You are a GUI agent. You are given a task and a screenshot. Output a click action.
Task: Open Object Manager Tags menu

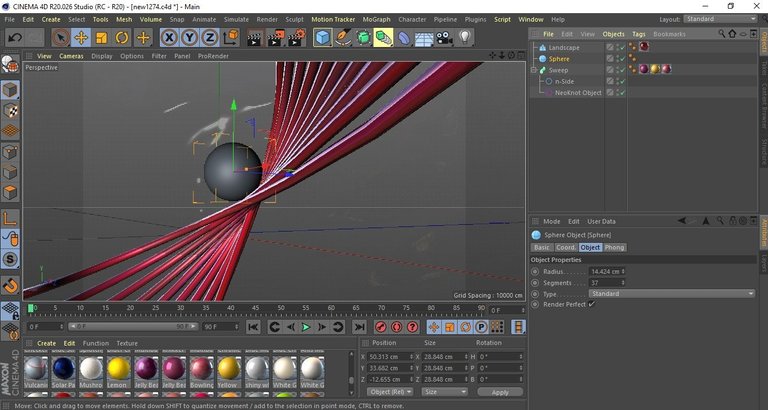point(639,34)
